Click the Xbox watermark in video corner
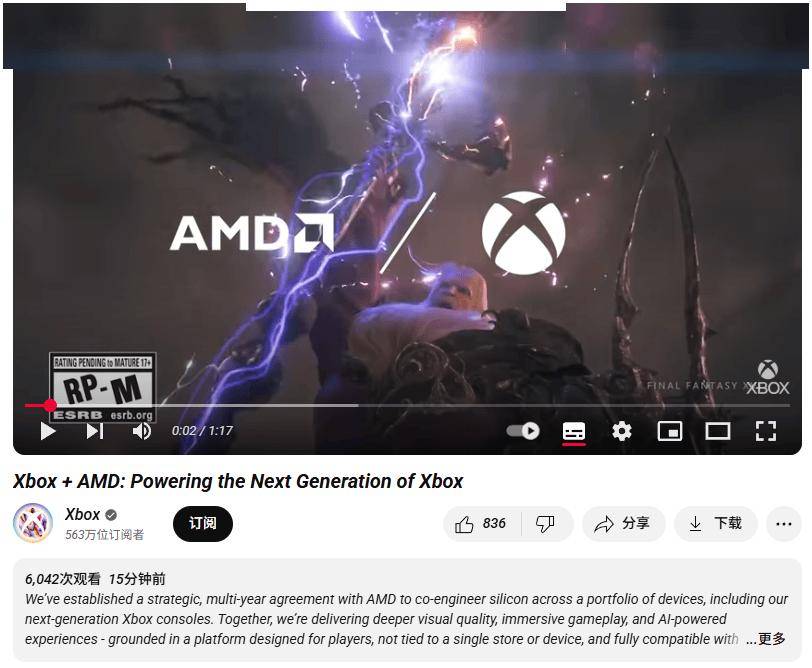The image size is (812, 668). pyautogui.click(x=767, y=378)
